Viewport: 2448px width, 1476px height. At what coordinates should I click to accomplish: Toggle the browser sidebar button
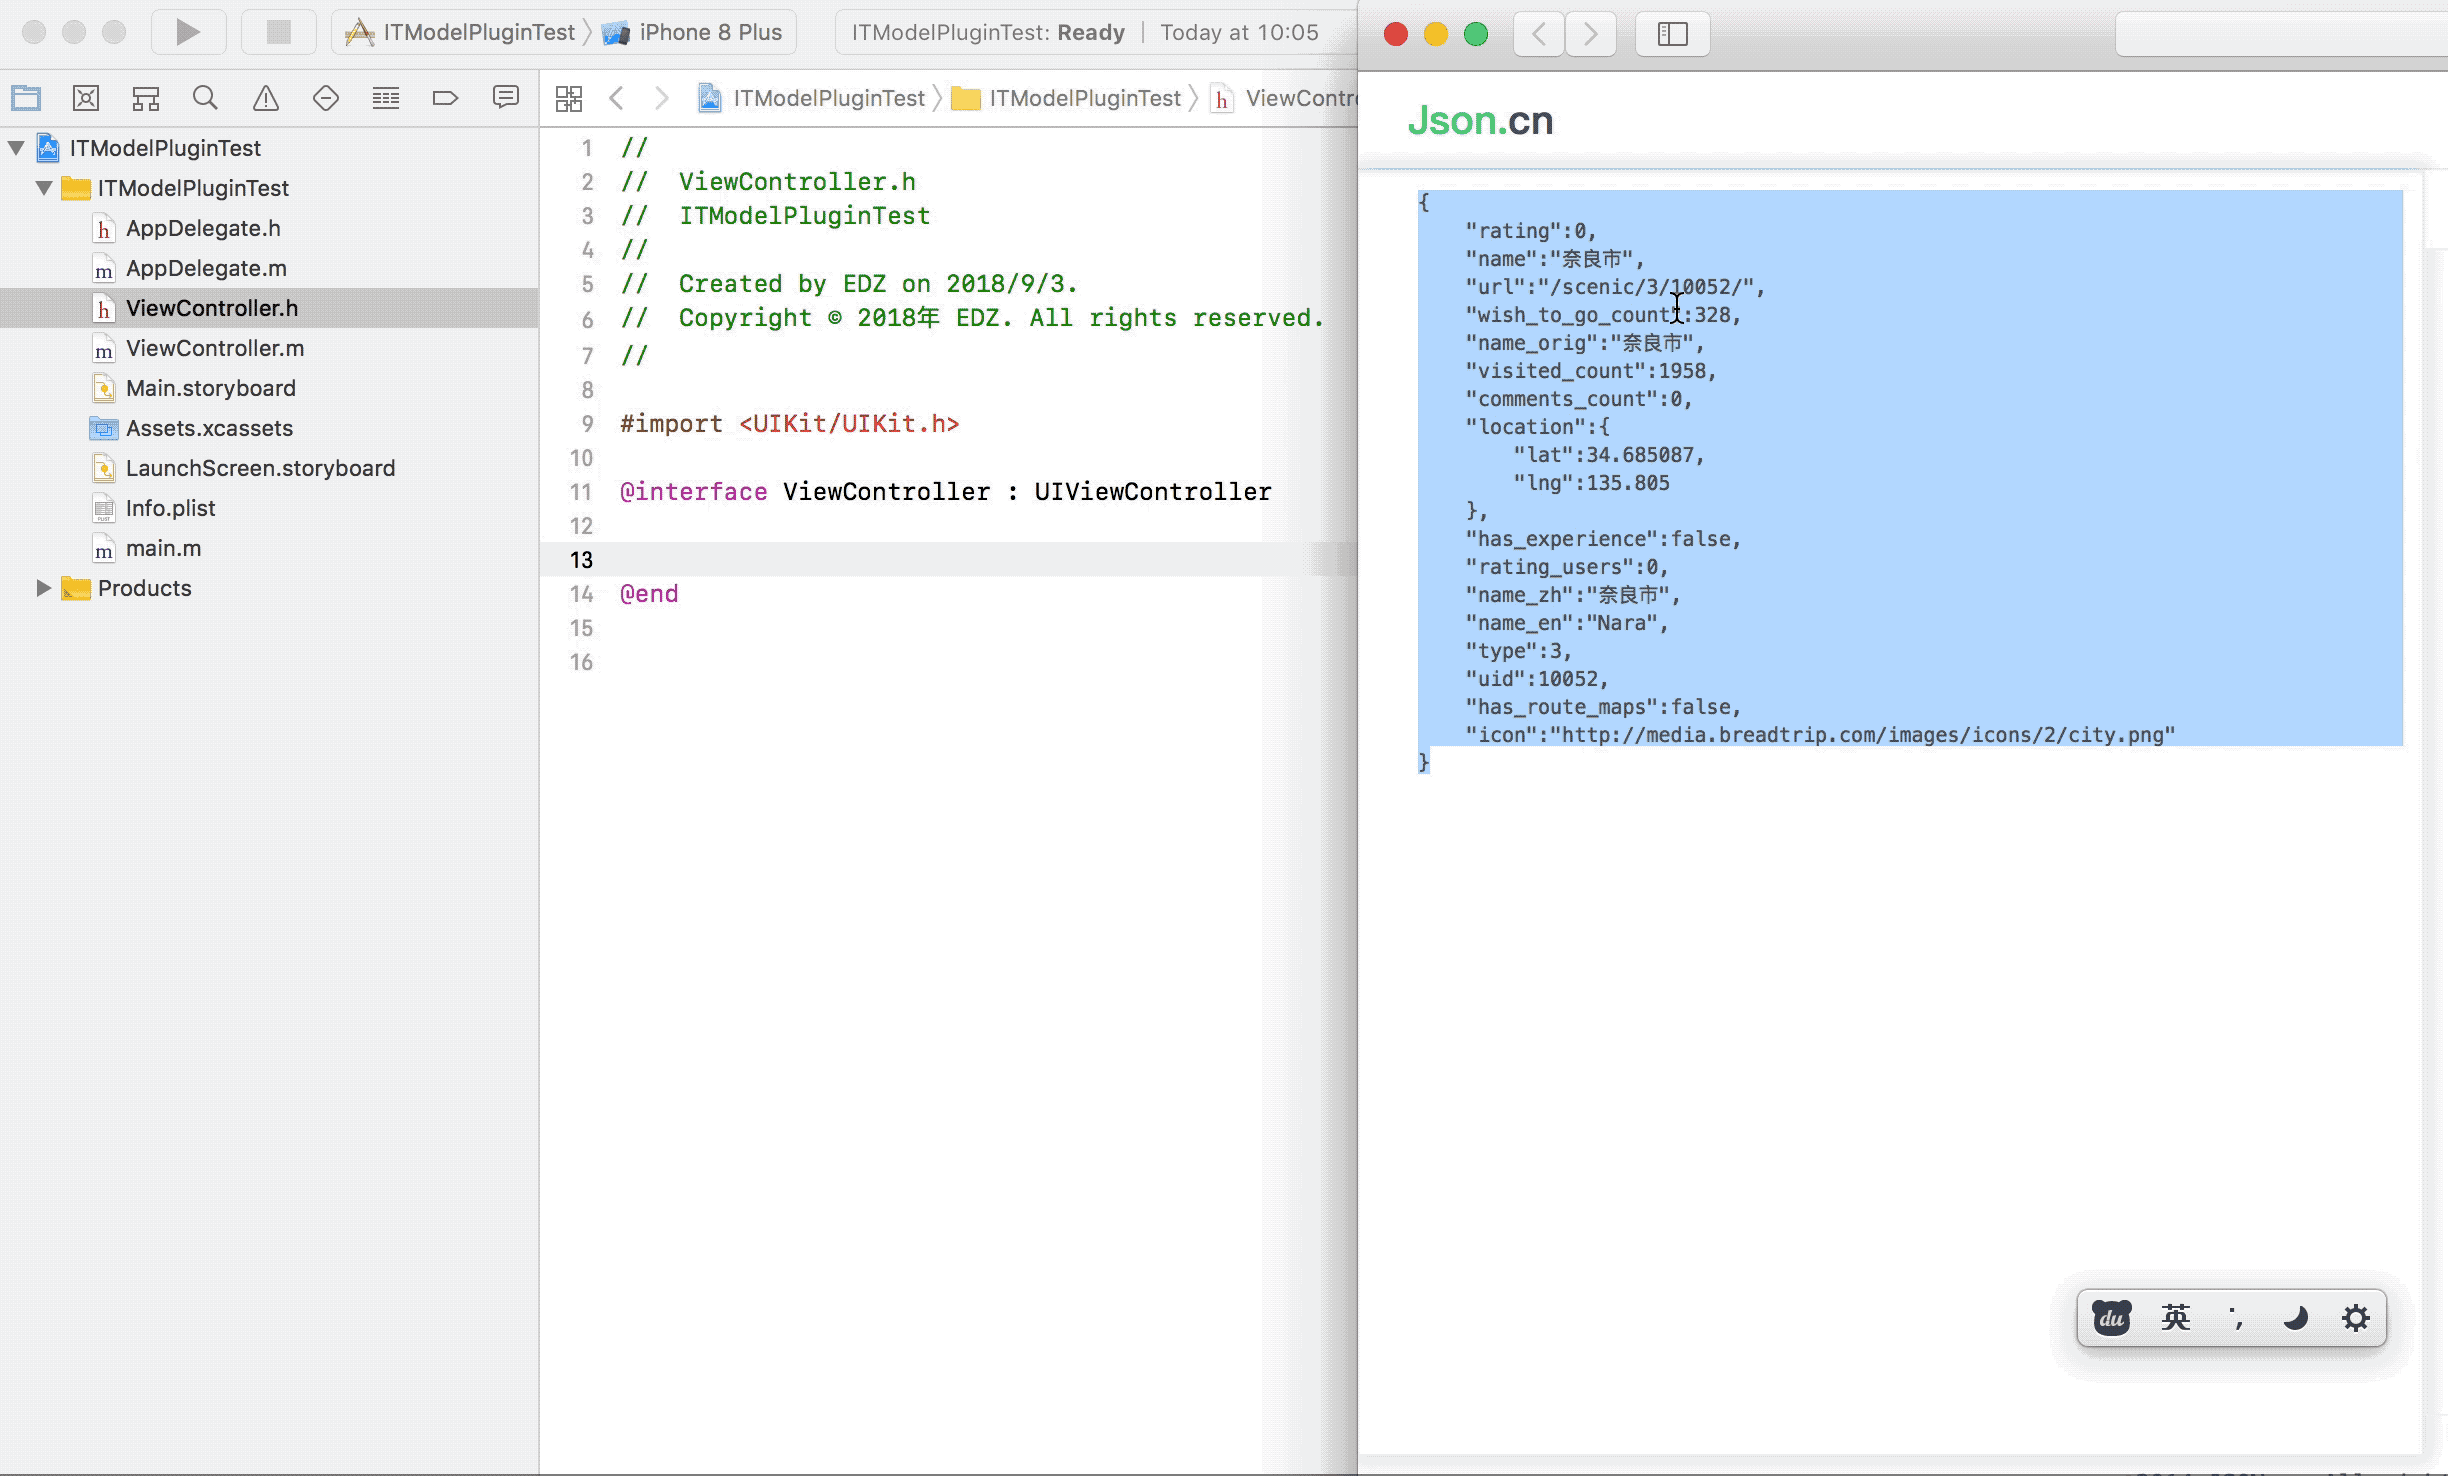click(1672, 34)
